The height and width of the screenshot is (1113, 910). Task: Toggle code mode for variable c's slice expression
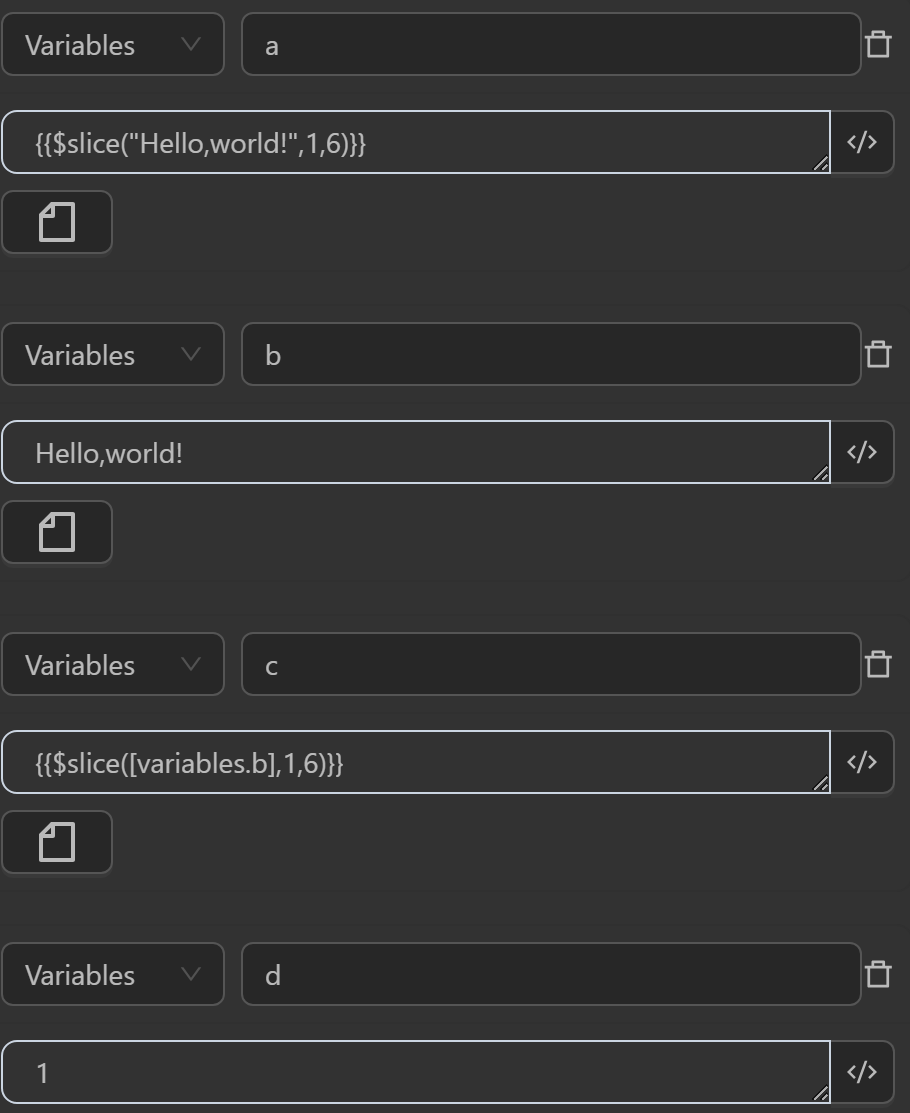coord(862,762)
